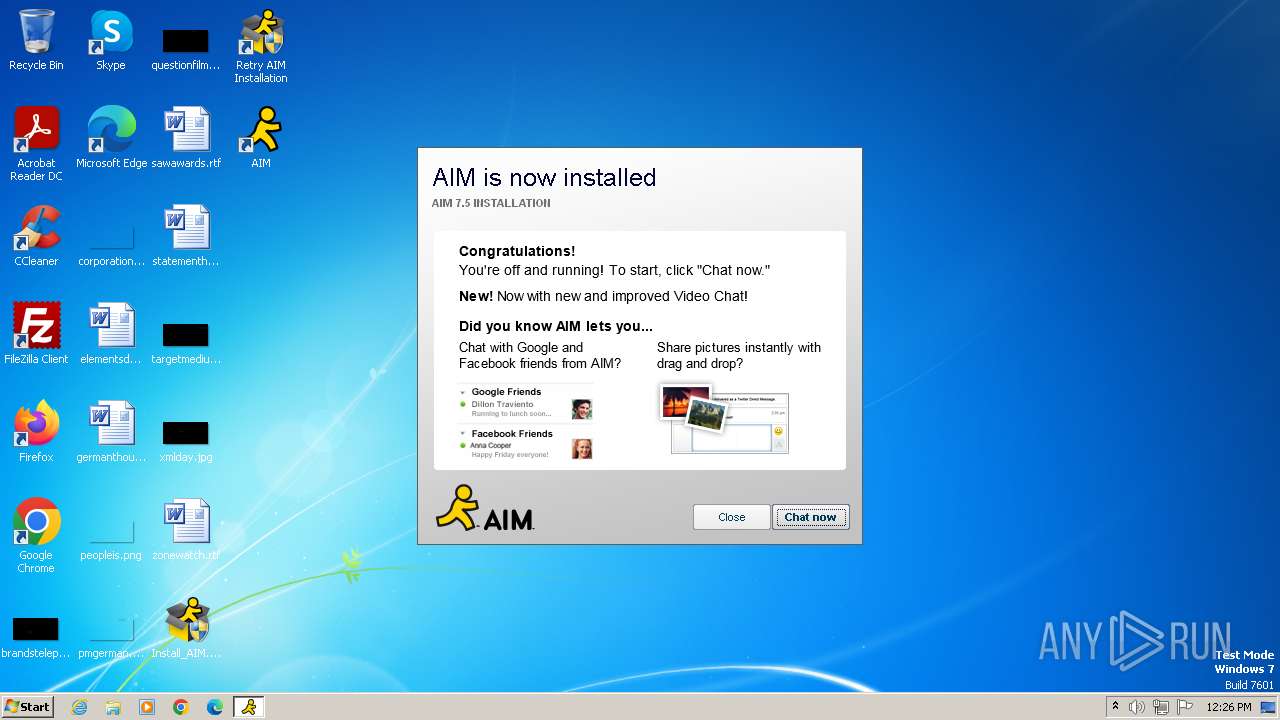1280x720 pixels.
Task: Click the Facebook Friends group label
Action: coord(512,434)
